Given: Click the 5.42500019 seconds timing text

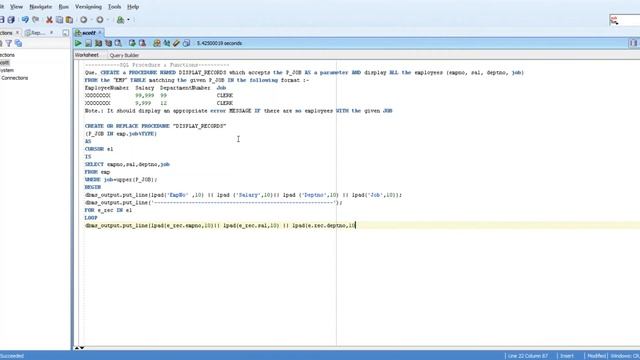Looking at the screenshot, I should click(x=219, y=43).
